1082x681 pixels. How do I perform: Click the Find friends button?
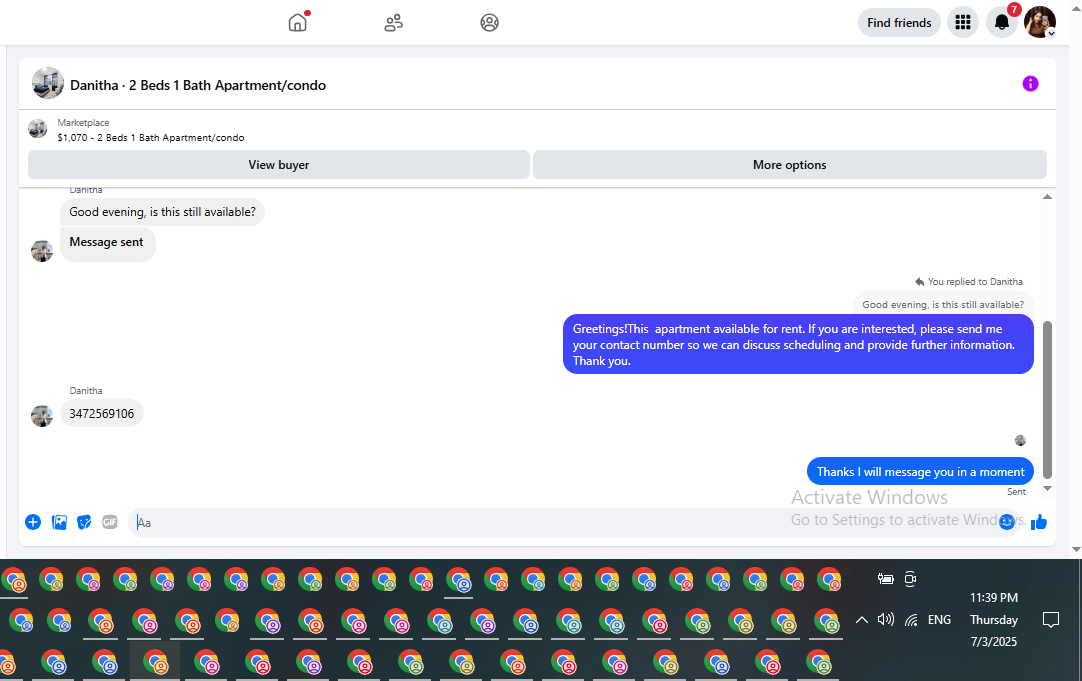point(899,23)
